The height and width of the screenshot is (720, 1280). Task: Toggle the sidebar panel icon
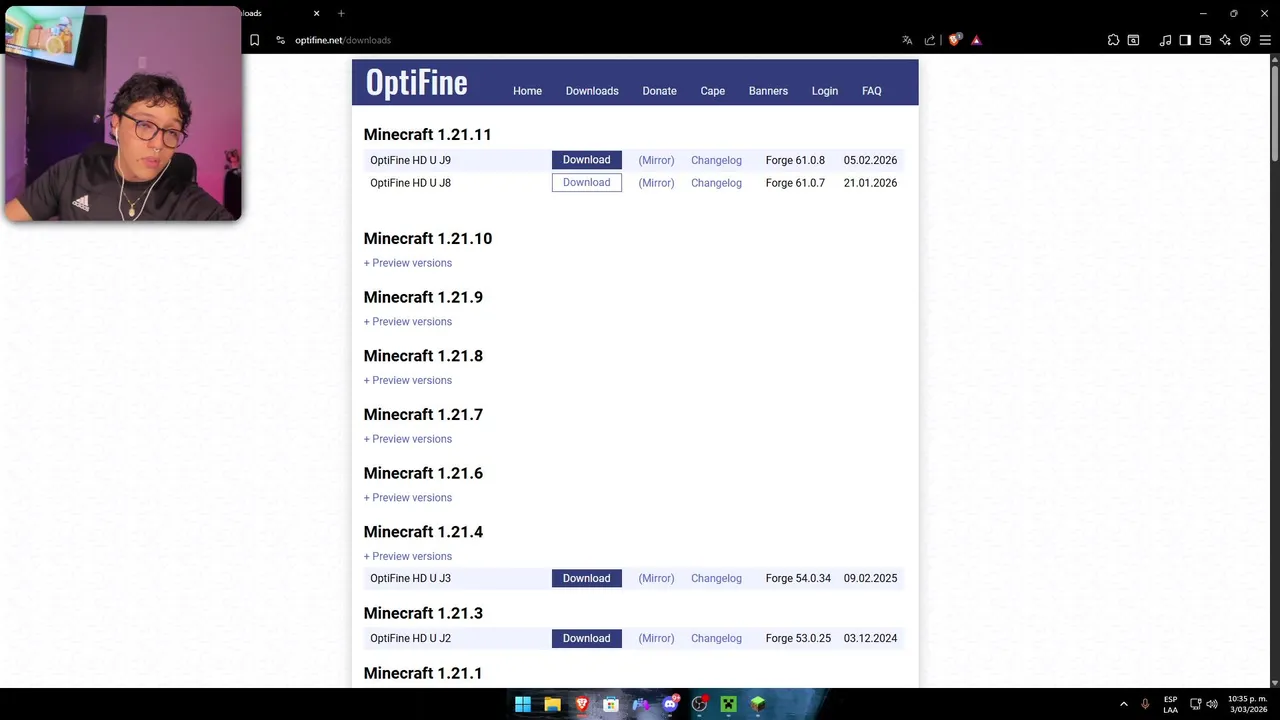1185,40
